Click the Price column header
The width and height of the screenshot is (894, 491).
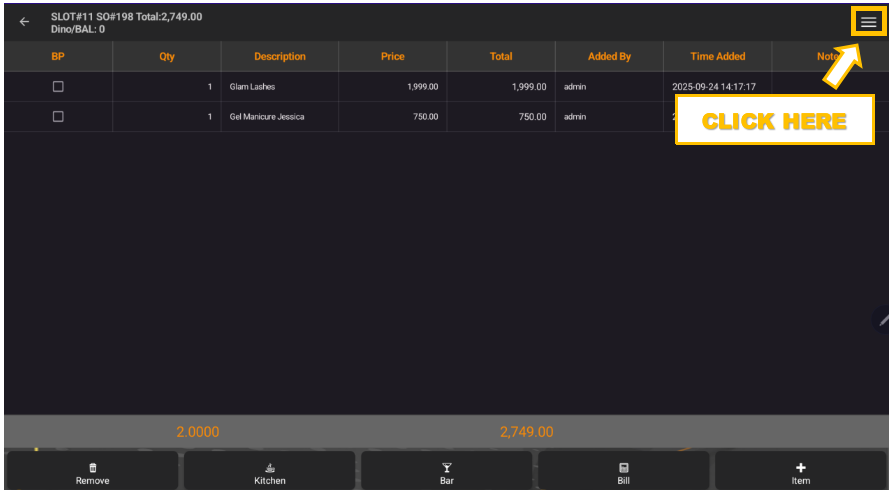393,57
